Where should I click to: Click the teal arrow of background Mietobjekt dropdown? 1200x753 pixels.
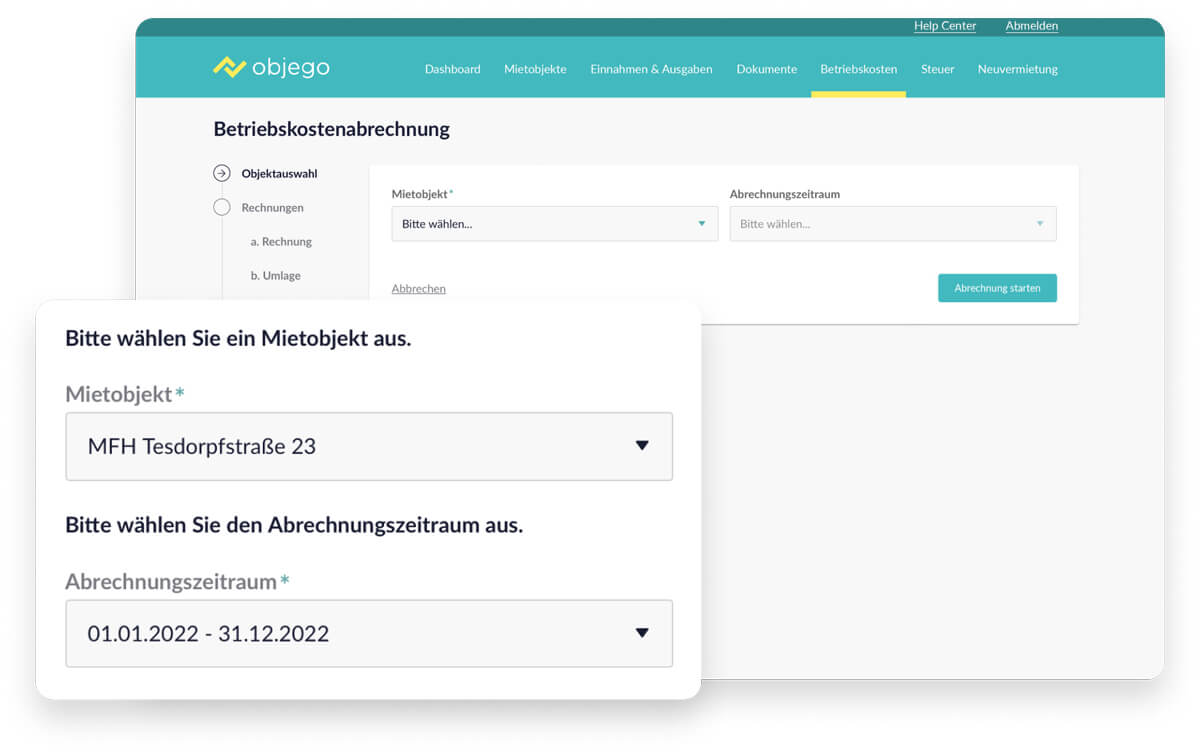[x=702, y=224]
